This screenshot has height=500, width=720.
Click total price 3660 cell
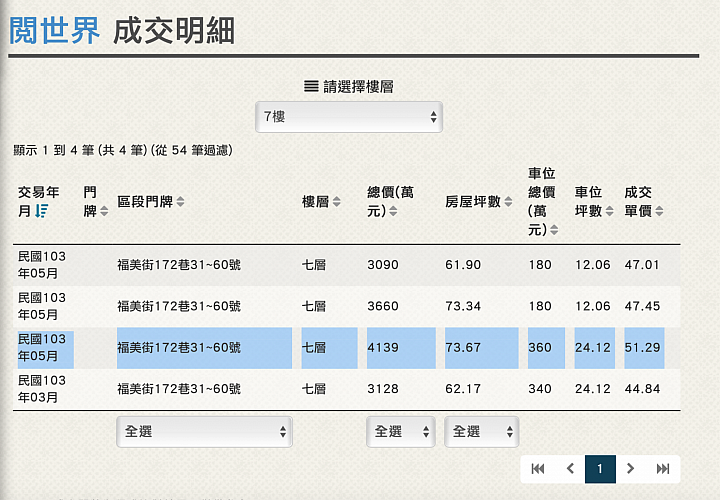tap(382, 306)
